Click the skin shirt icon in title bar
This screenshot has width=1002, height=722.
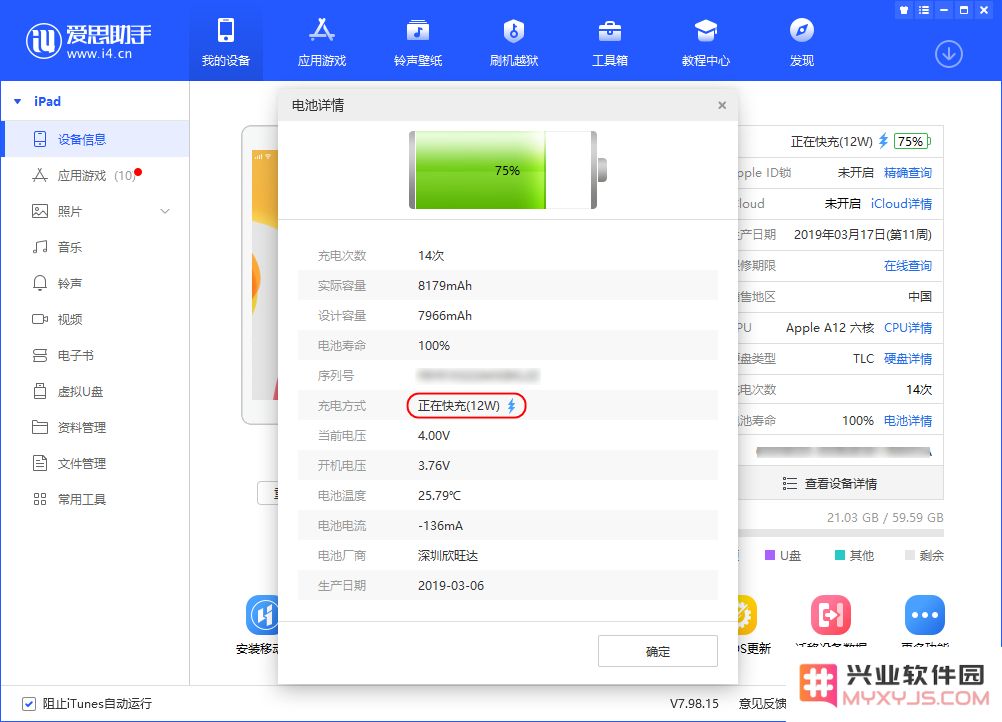click(904, 10)
